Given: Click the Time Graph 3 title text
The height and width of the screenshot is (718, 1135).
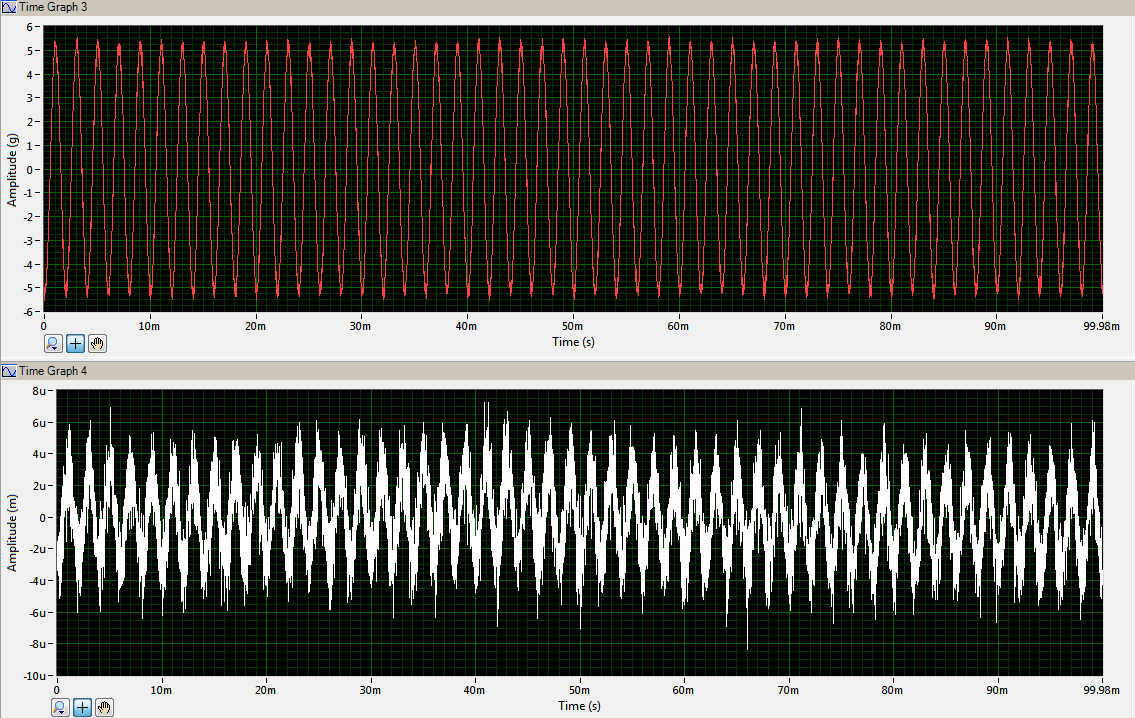Looking at the screenshot, I should pyautogui.click(x=53, y=7).
